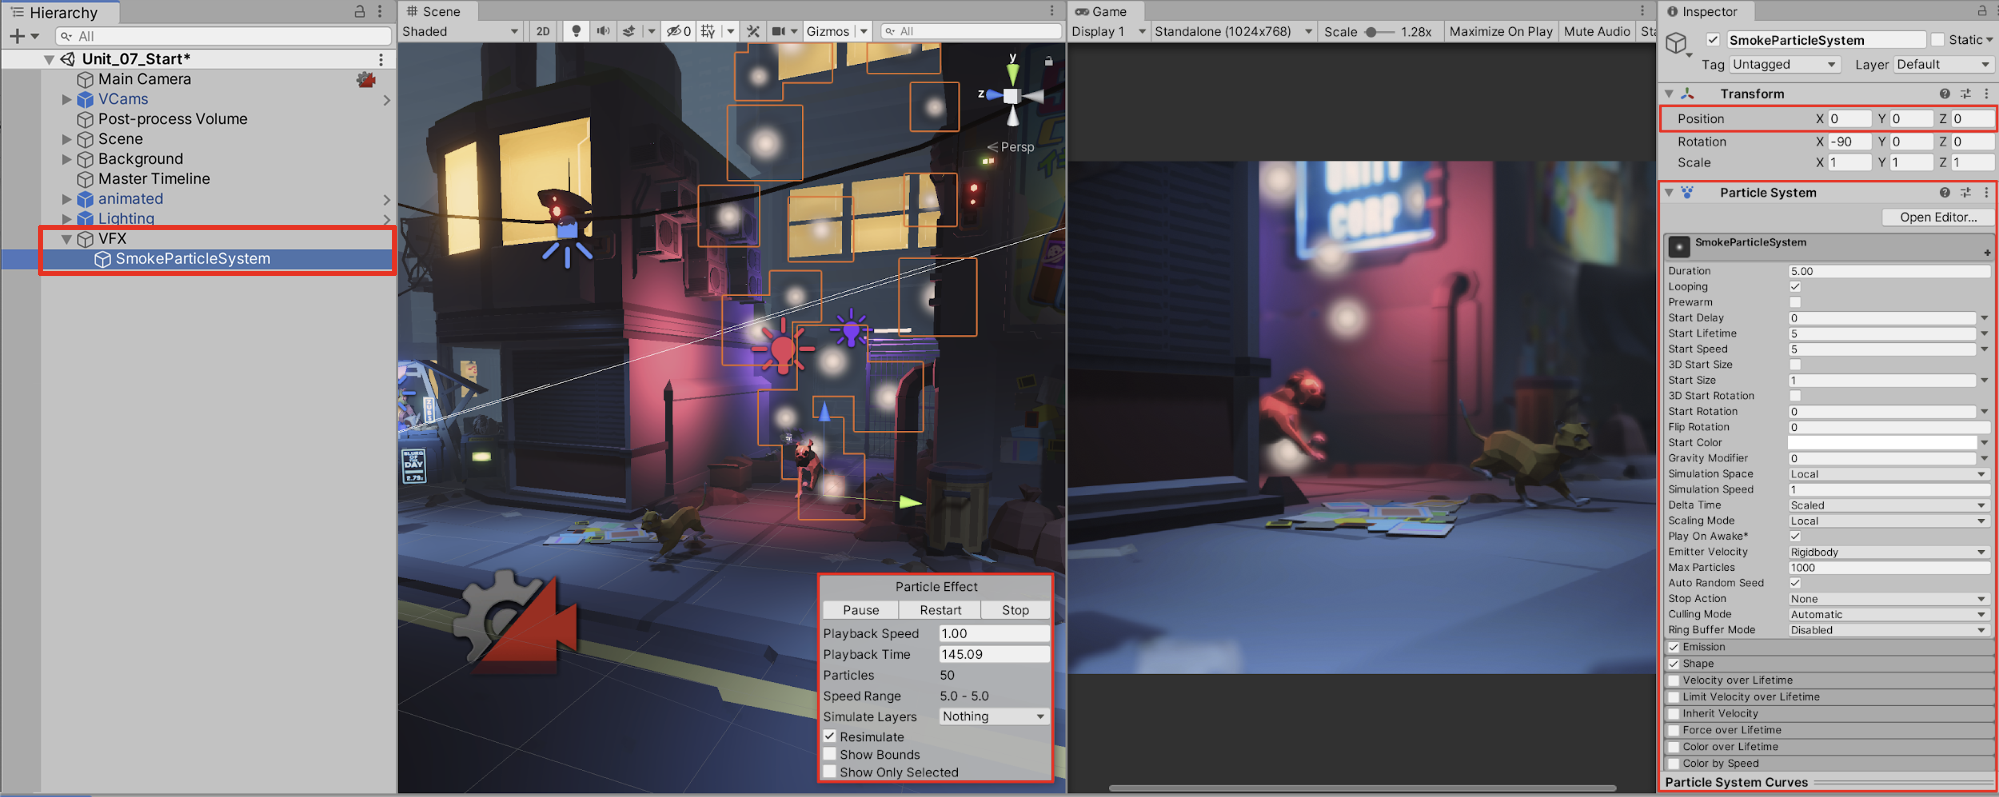Screen dimensions: 1999x797
Task: Click the hidden objects eye icon in Scene toolbar
Action: [x=678, y=31]
